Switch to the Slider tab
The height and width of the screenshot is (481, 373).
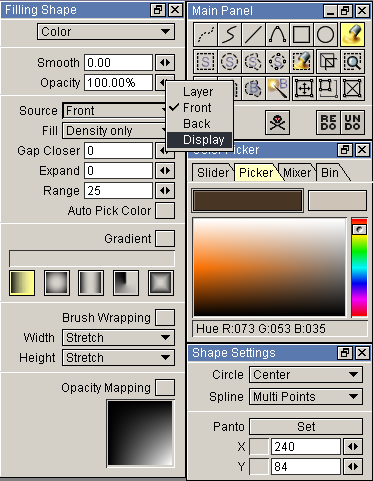[x=213, y=173]
